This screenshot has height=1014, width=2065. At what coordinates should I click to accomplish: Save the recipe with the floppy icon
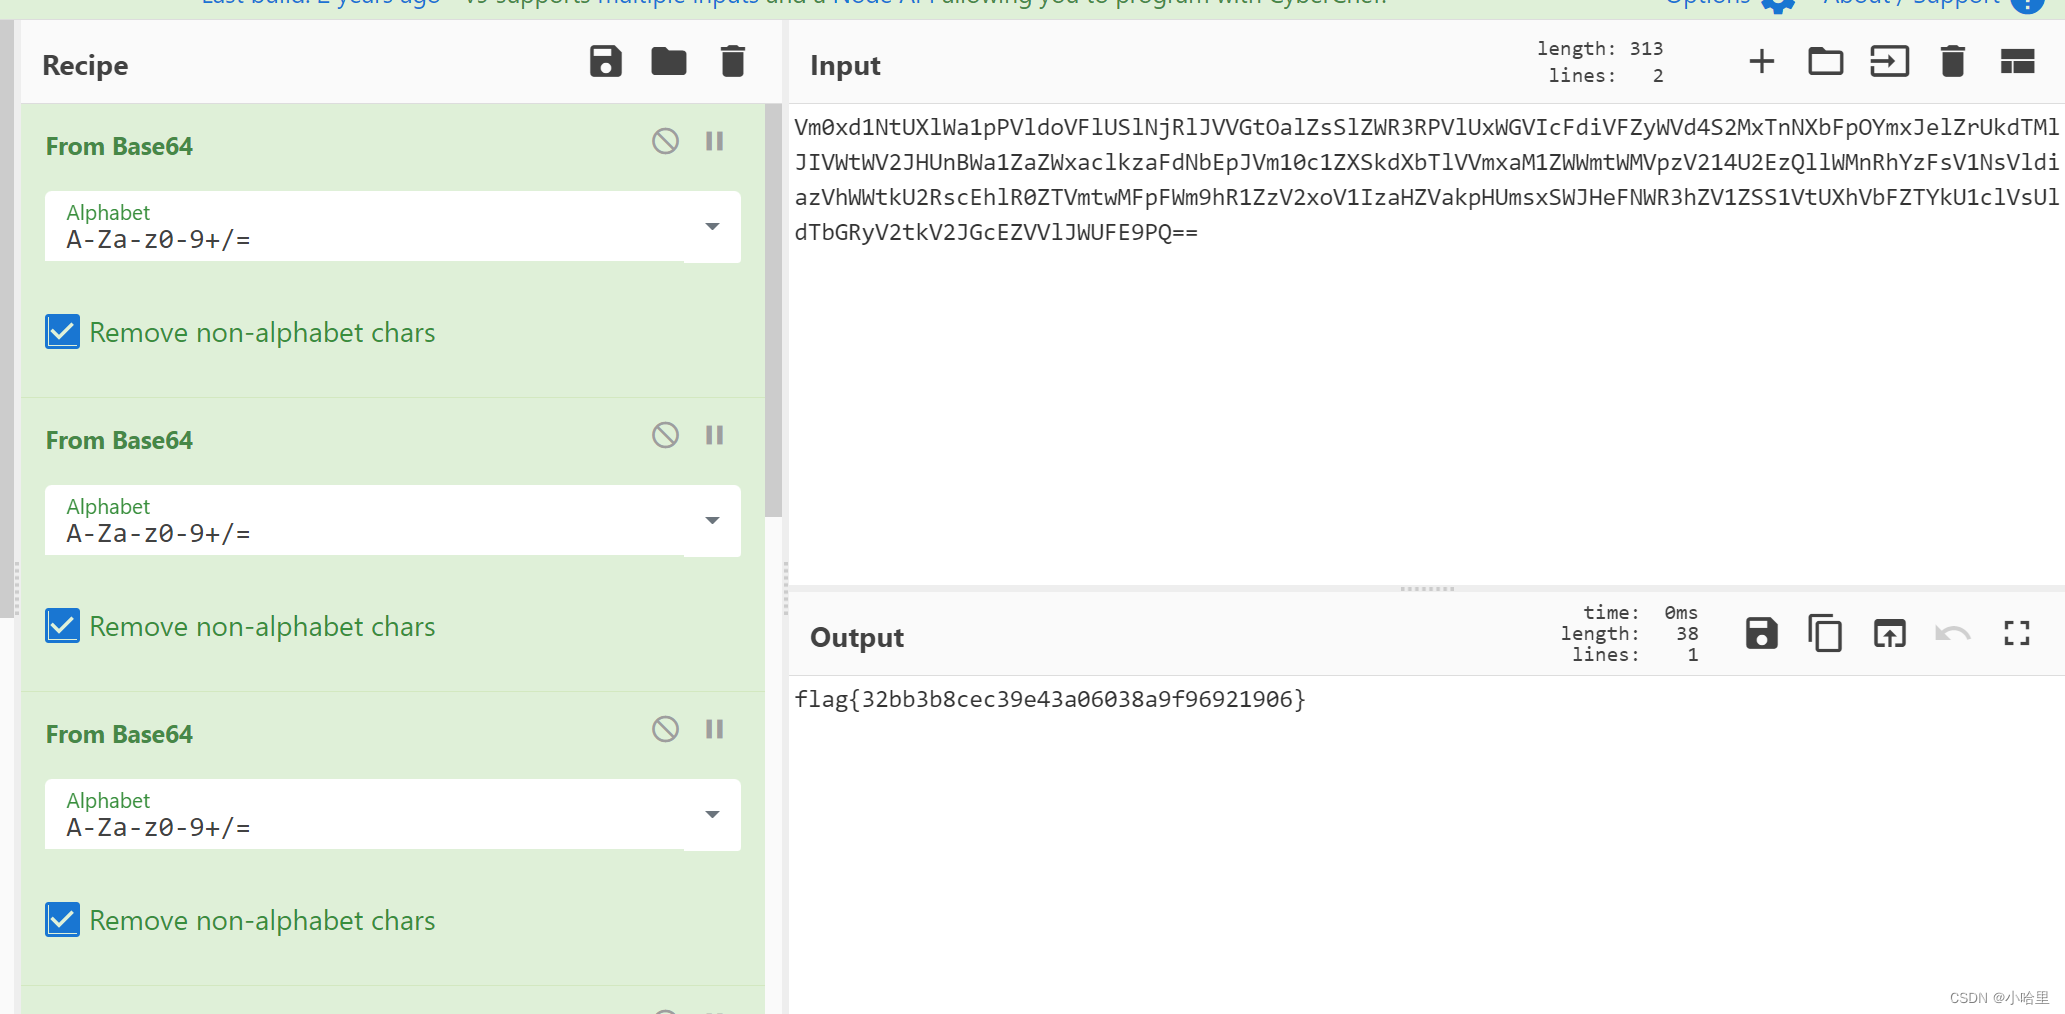(606, 62)
